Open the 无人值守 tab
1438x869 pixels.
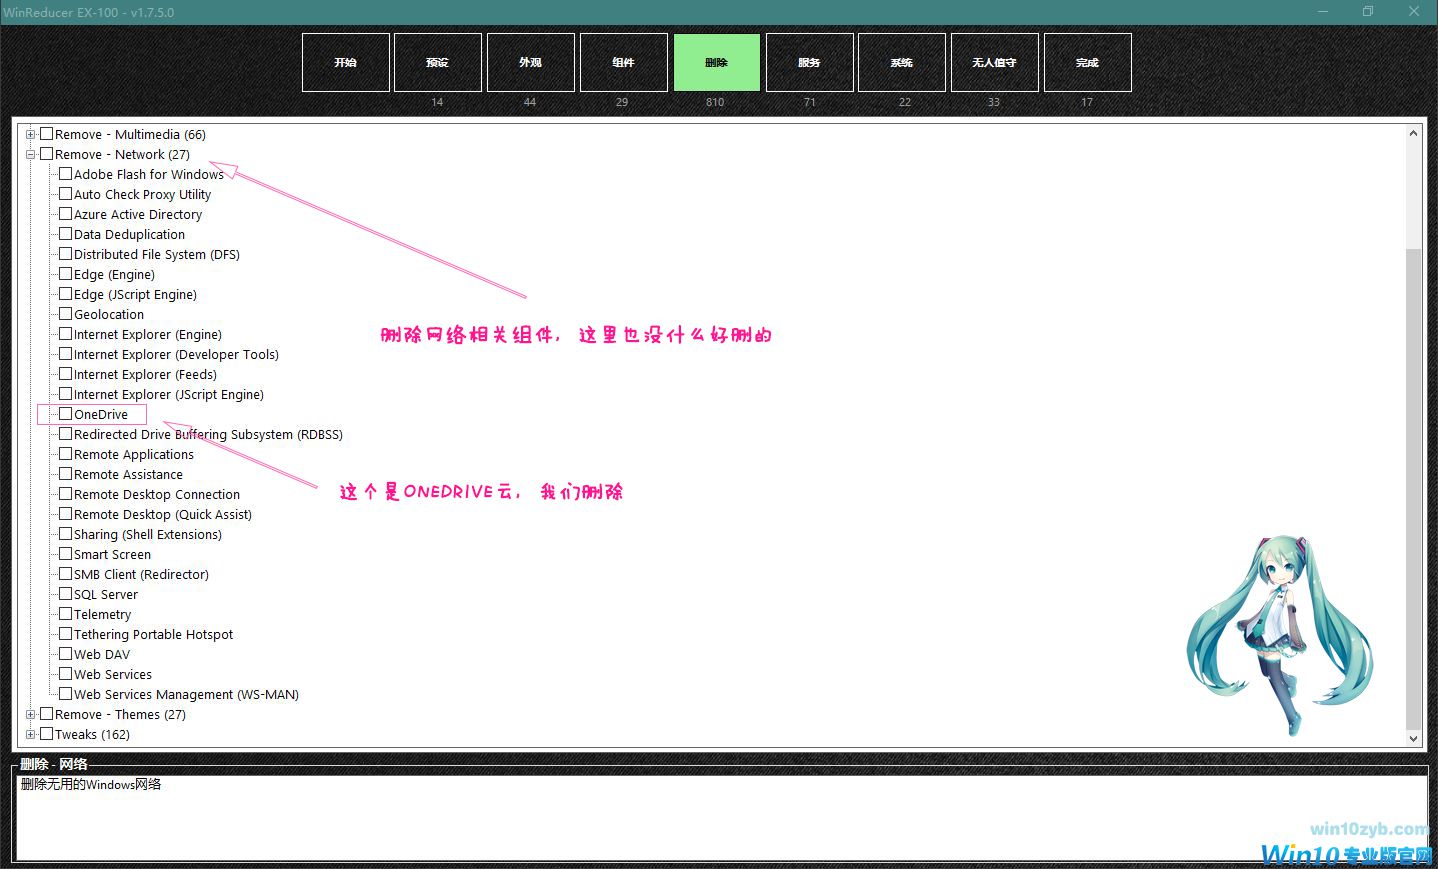coord(994,62)
